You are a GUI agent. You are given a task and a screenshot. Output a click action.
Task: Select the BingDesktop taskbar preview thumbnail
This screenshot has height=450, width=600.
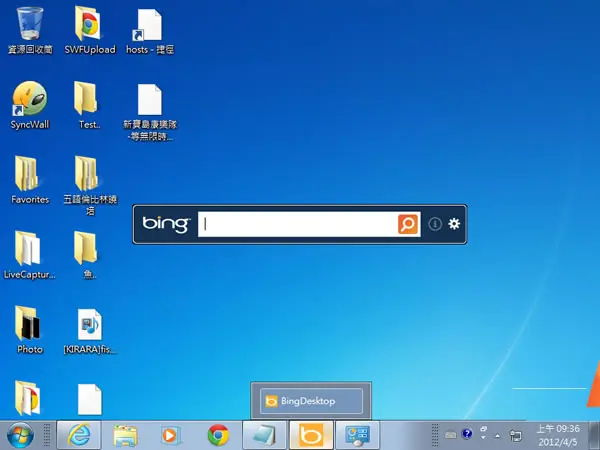click(x=311, y=401)
